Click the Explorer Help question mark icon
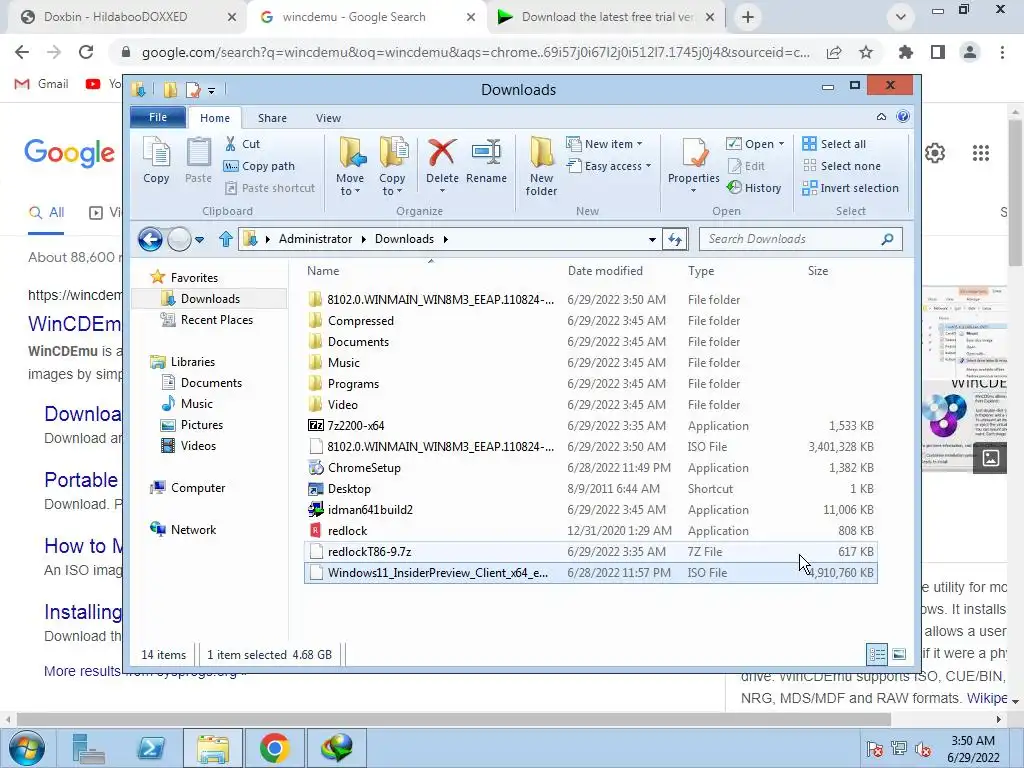This screenshot has height=768, width=1024. click(903, 116)
